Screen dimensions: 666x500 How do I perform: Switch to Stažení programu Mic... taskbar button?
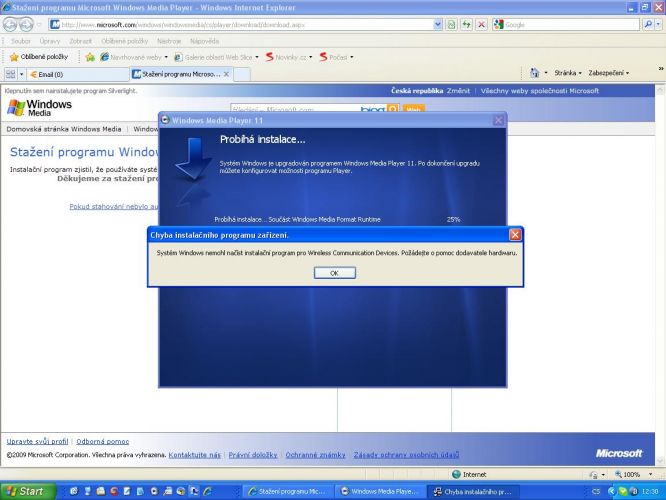[x=288, y=492]
